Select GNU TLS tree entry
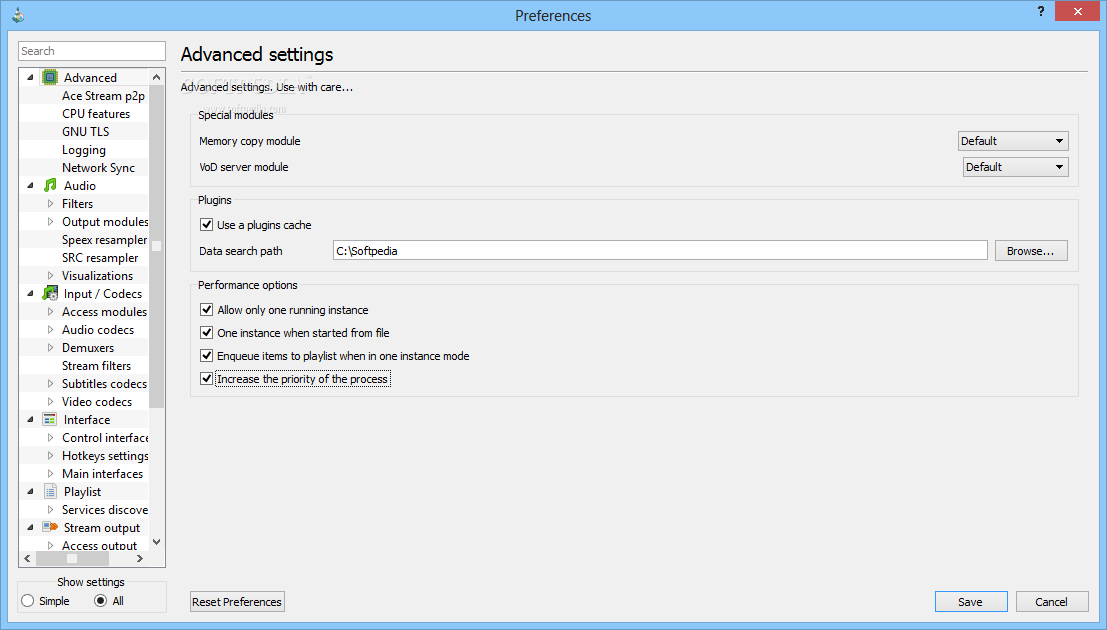Screen dimensions: 1107x630 (85, 131)
